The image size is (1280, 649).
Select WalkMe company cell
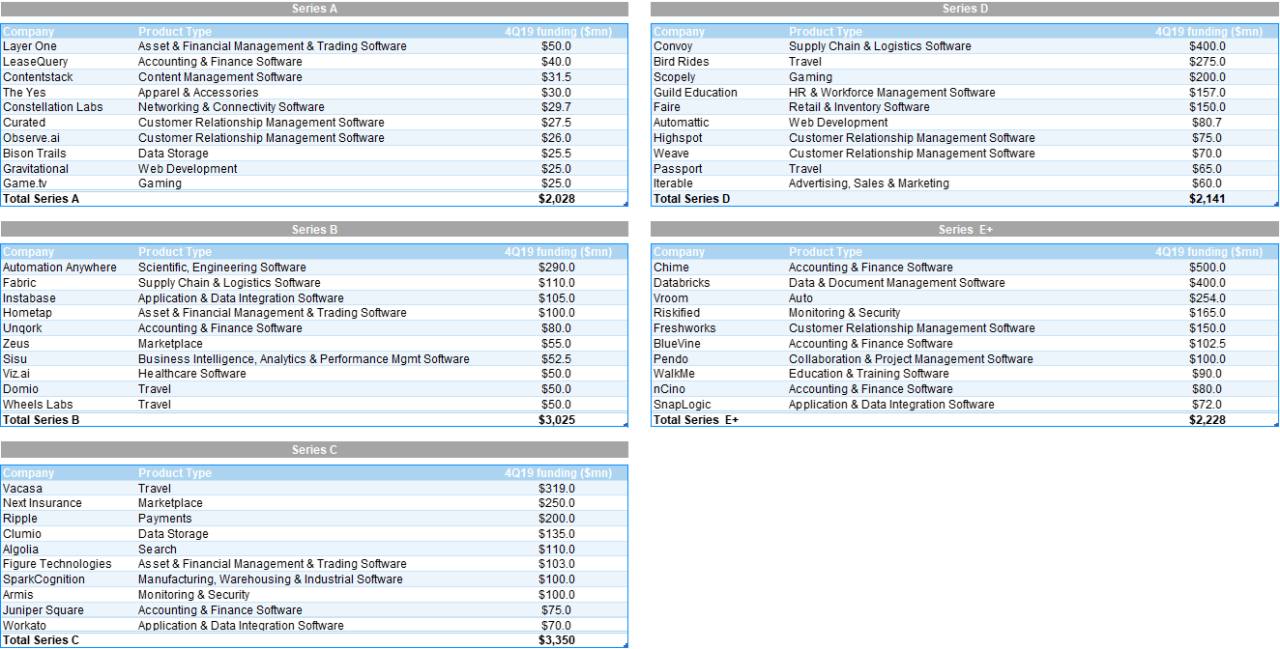(673, 374)
